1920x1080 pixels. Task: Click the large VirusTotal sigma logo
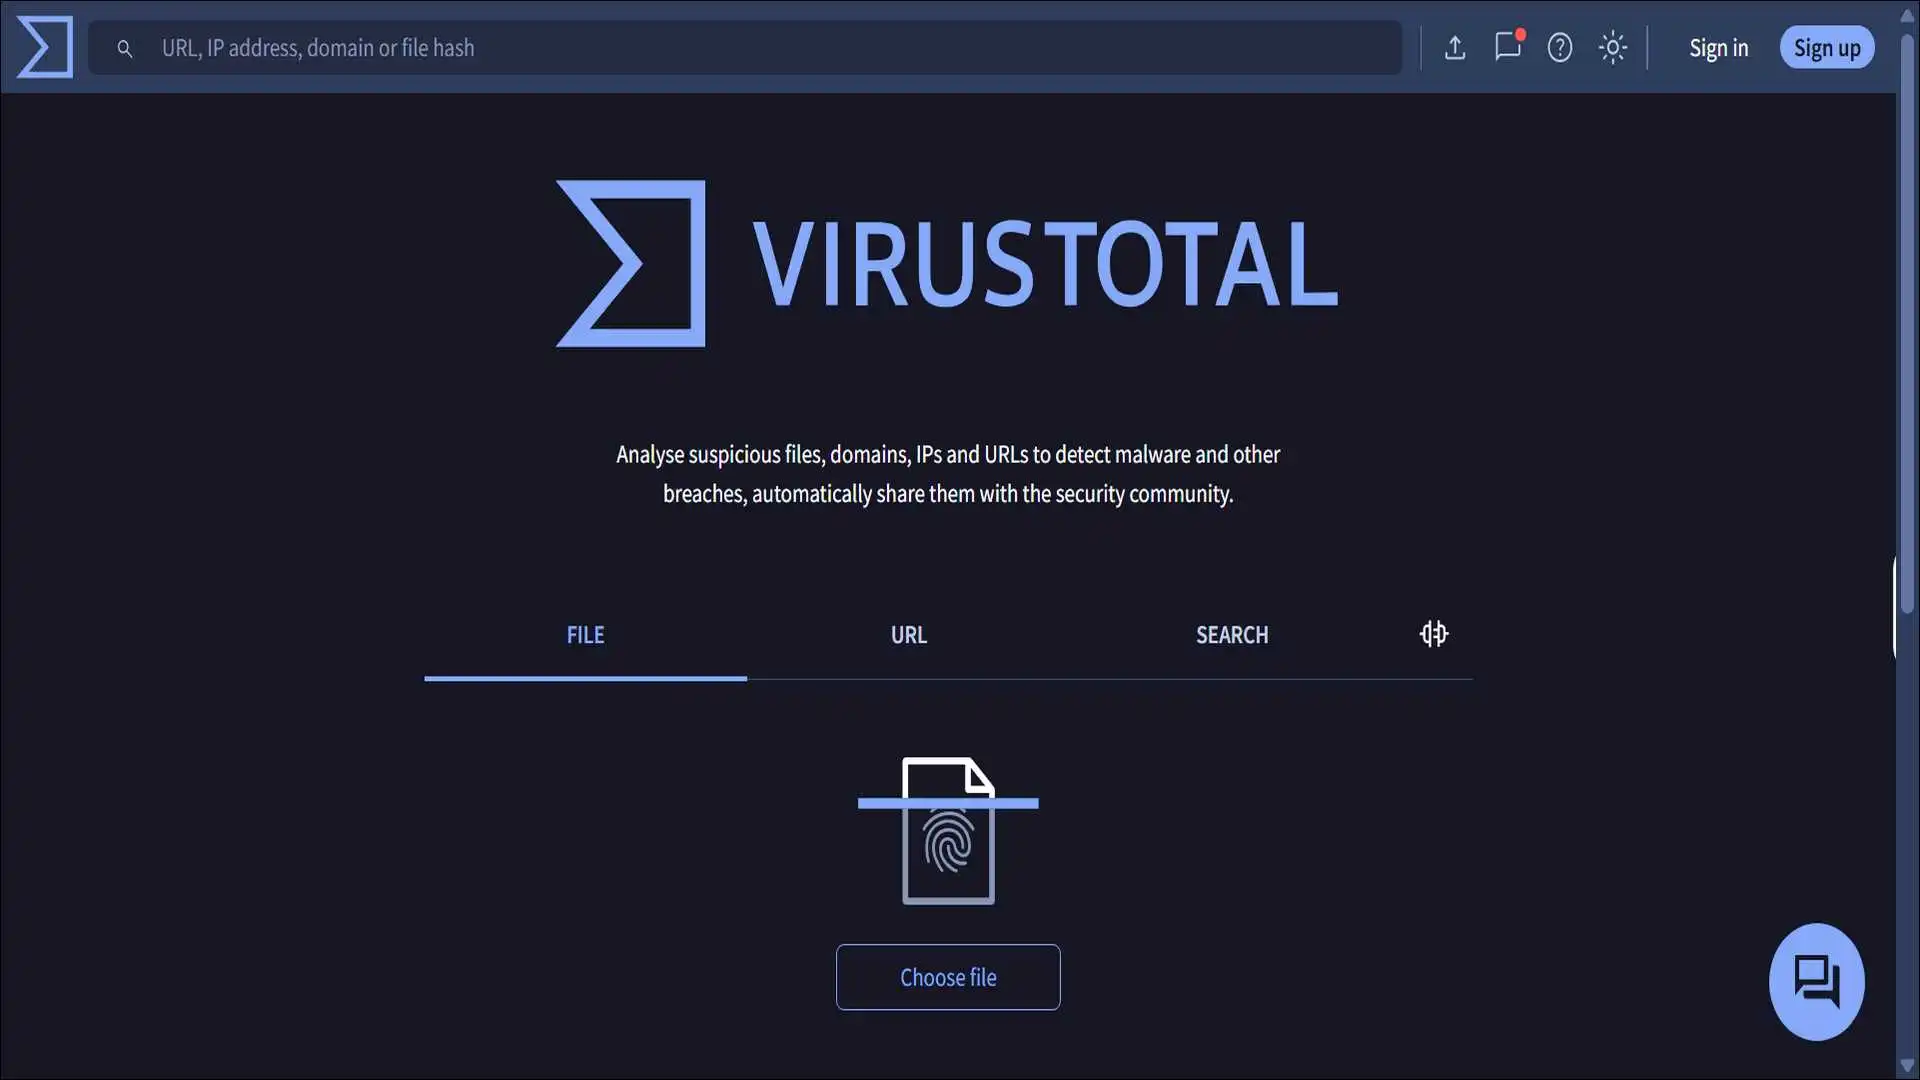click(631, 264)
